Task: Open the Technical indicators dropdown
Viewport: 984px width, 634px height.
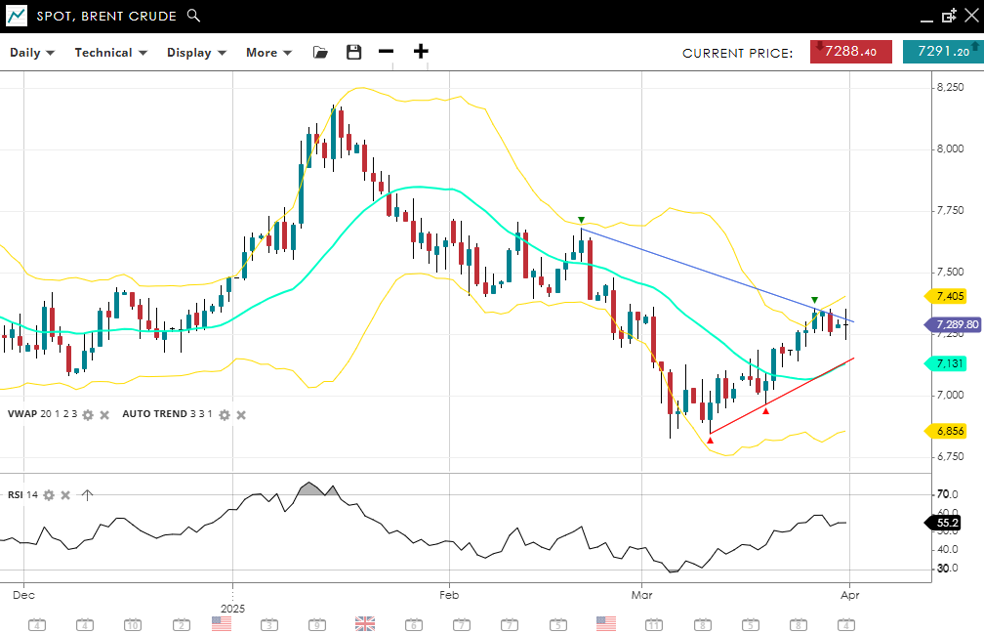Action: tap(111, 52)
